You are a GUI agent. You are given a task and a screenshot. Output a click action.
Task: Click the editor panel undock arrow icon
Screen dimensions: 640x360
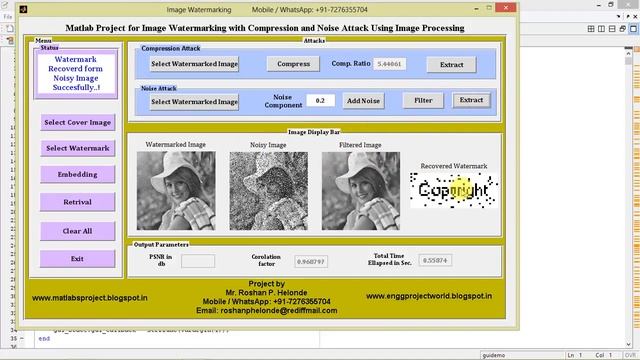(629, 16)
